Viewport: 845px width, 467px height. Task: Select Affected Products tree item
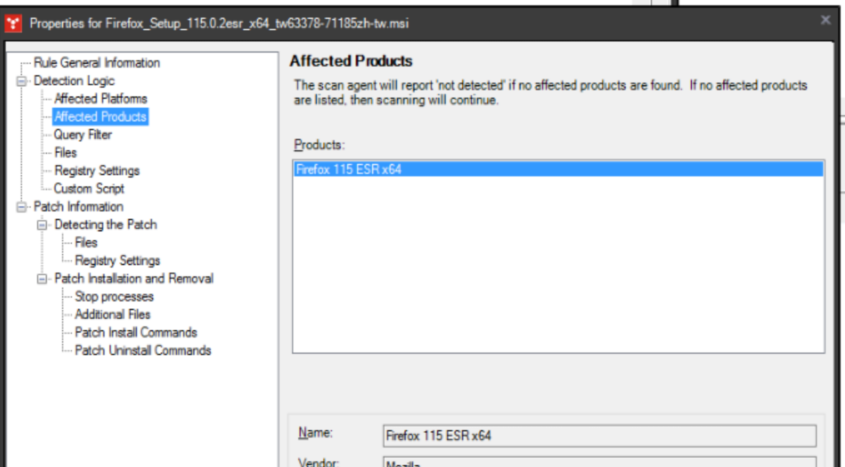[100, 117]
